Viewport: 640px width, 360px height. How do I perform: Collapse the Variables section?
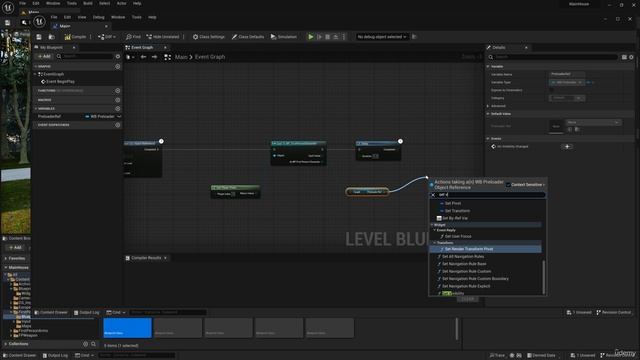36,109
